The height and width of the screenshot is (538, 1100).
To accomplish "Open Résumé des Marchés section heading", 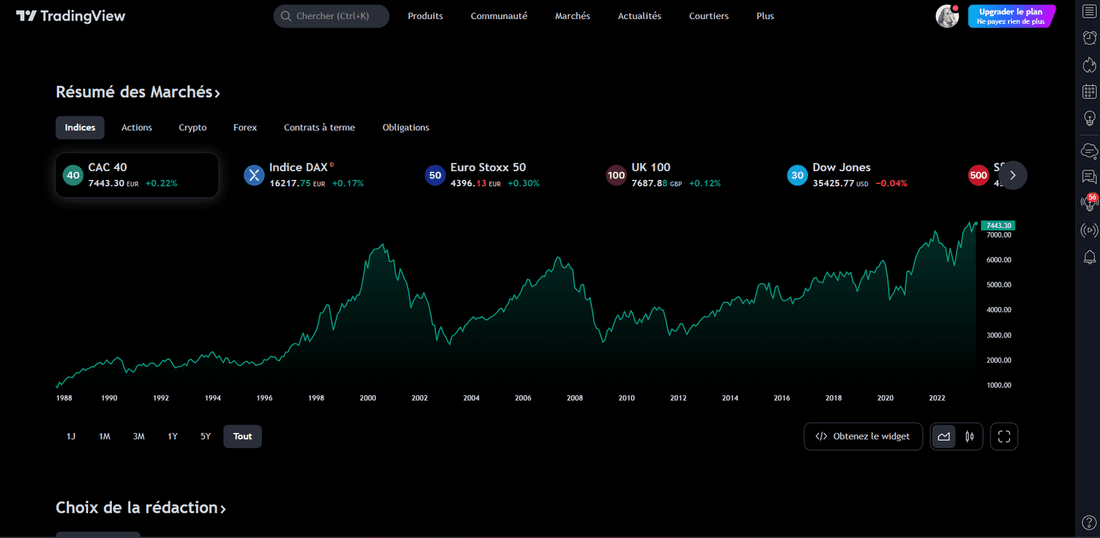I will [138, 92].
